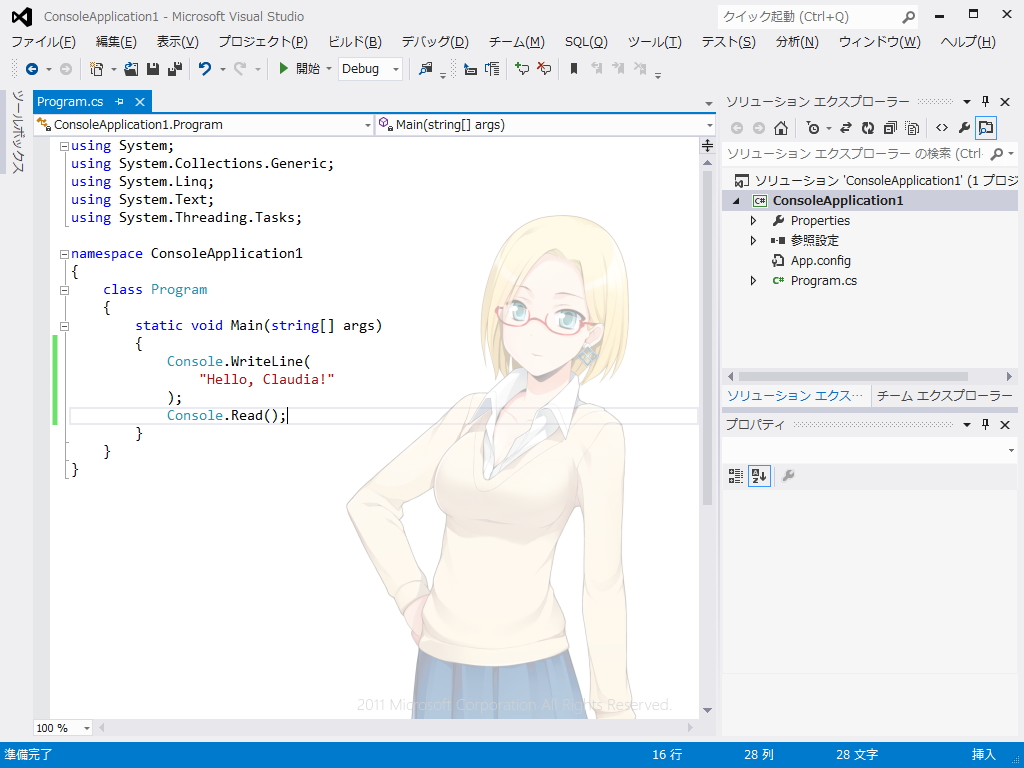Click the New Project toolbar icon

click(x=96, y=69)
